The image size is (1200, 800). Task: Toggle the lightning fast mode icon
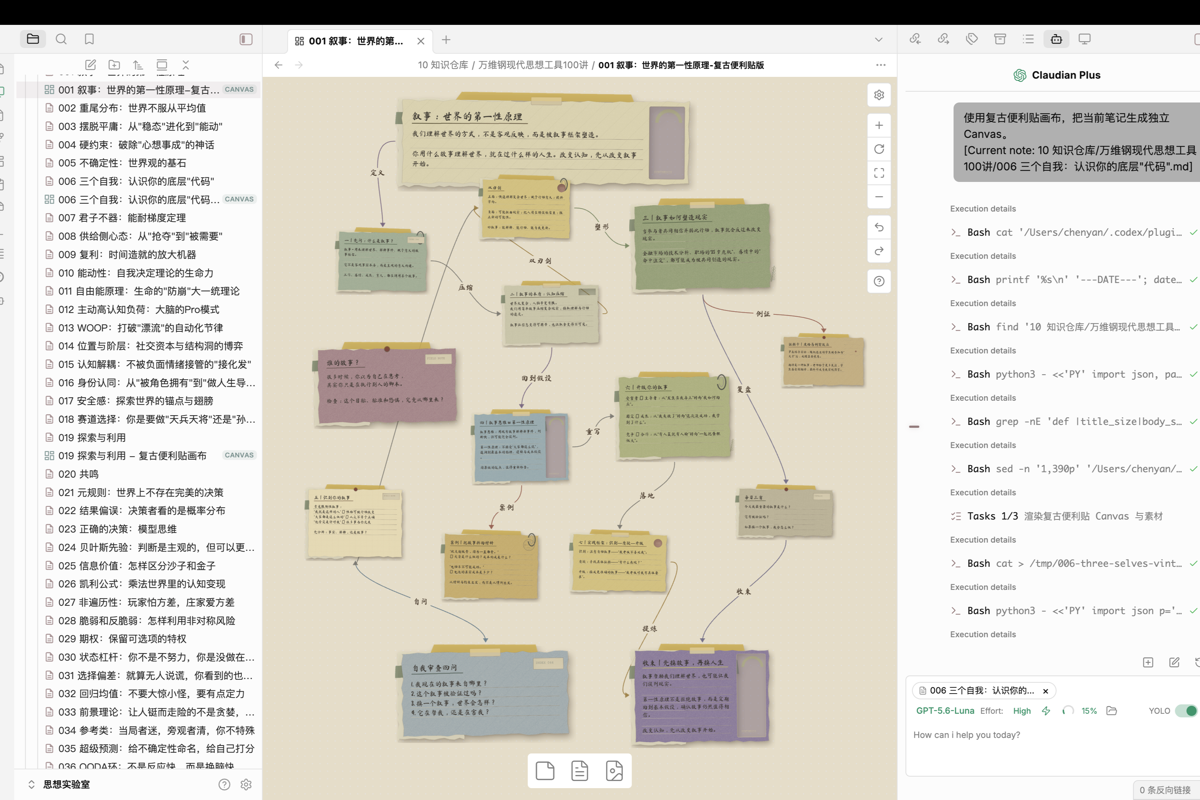click(x=1046, y=711)
